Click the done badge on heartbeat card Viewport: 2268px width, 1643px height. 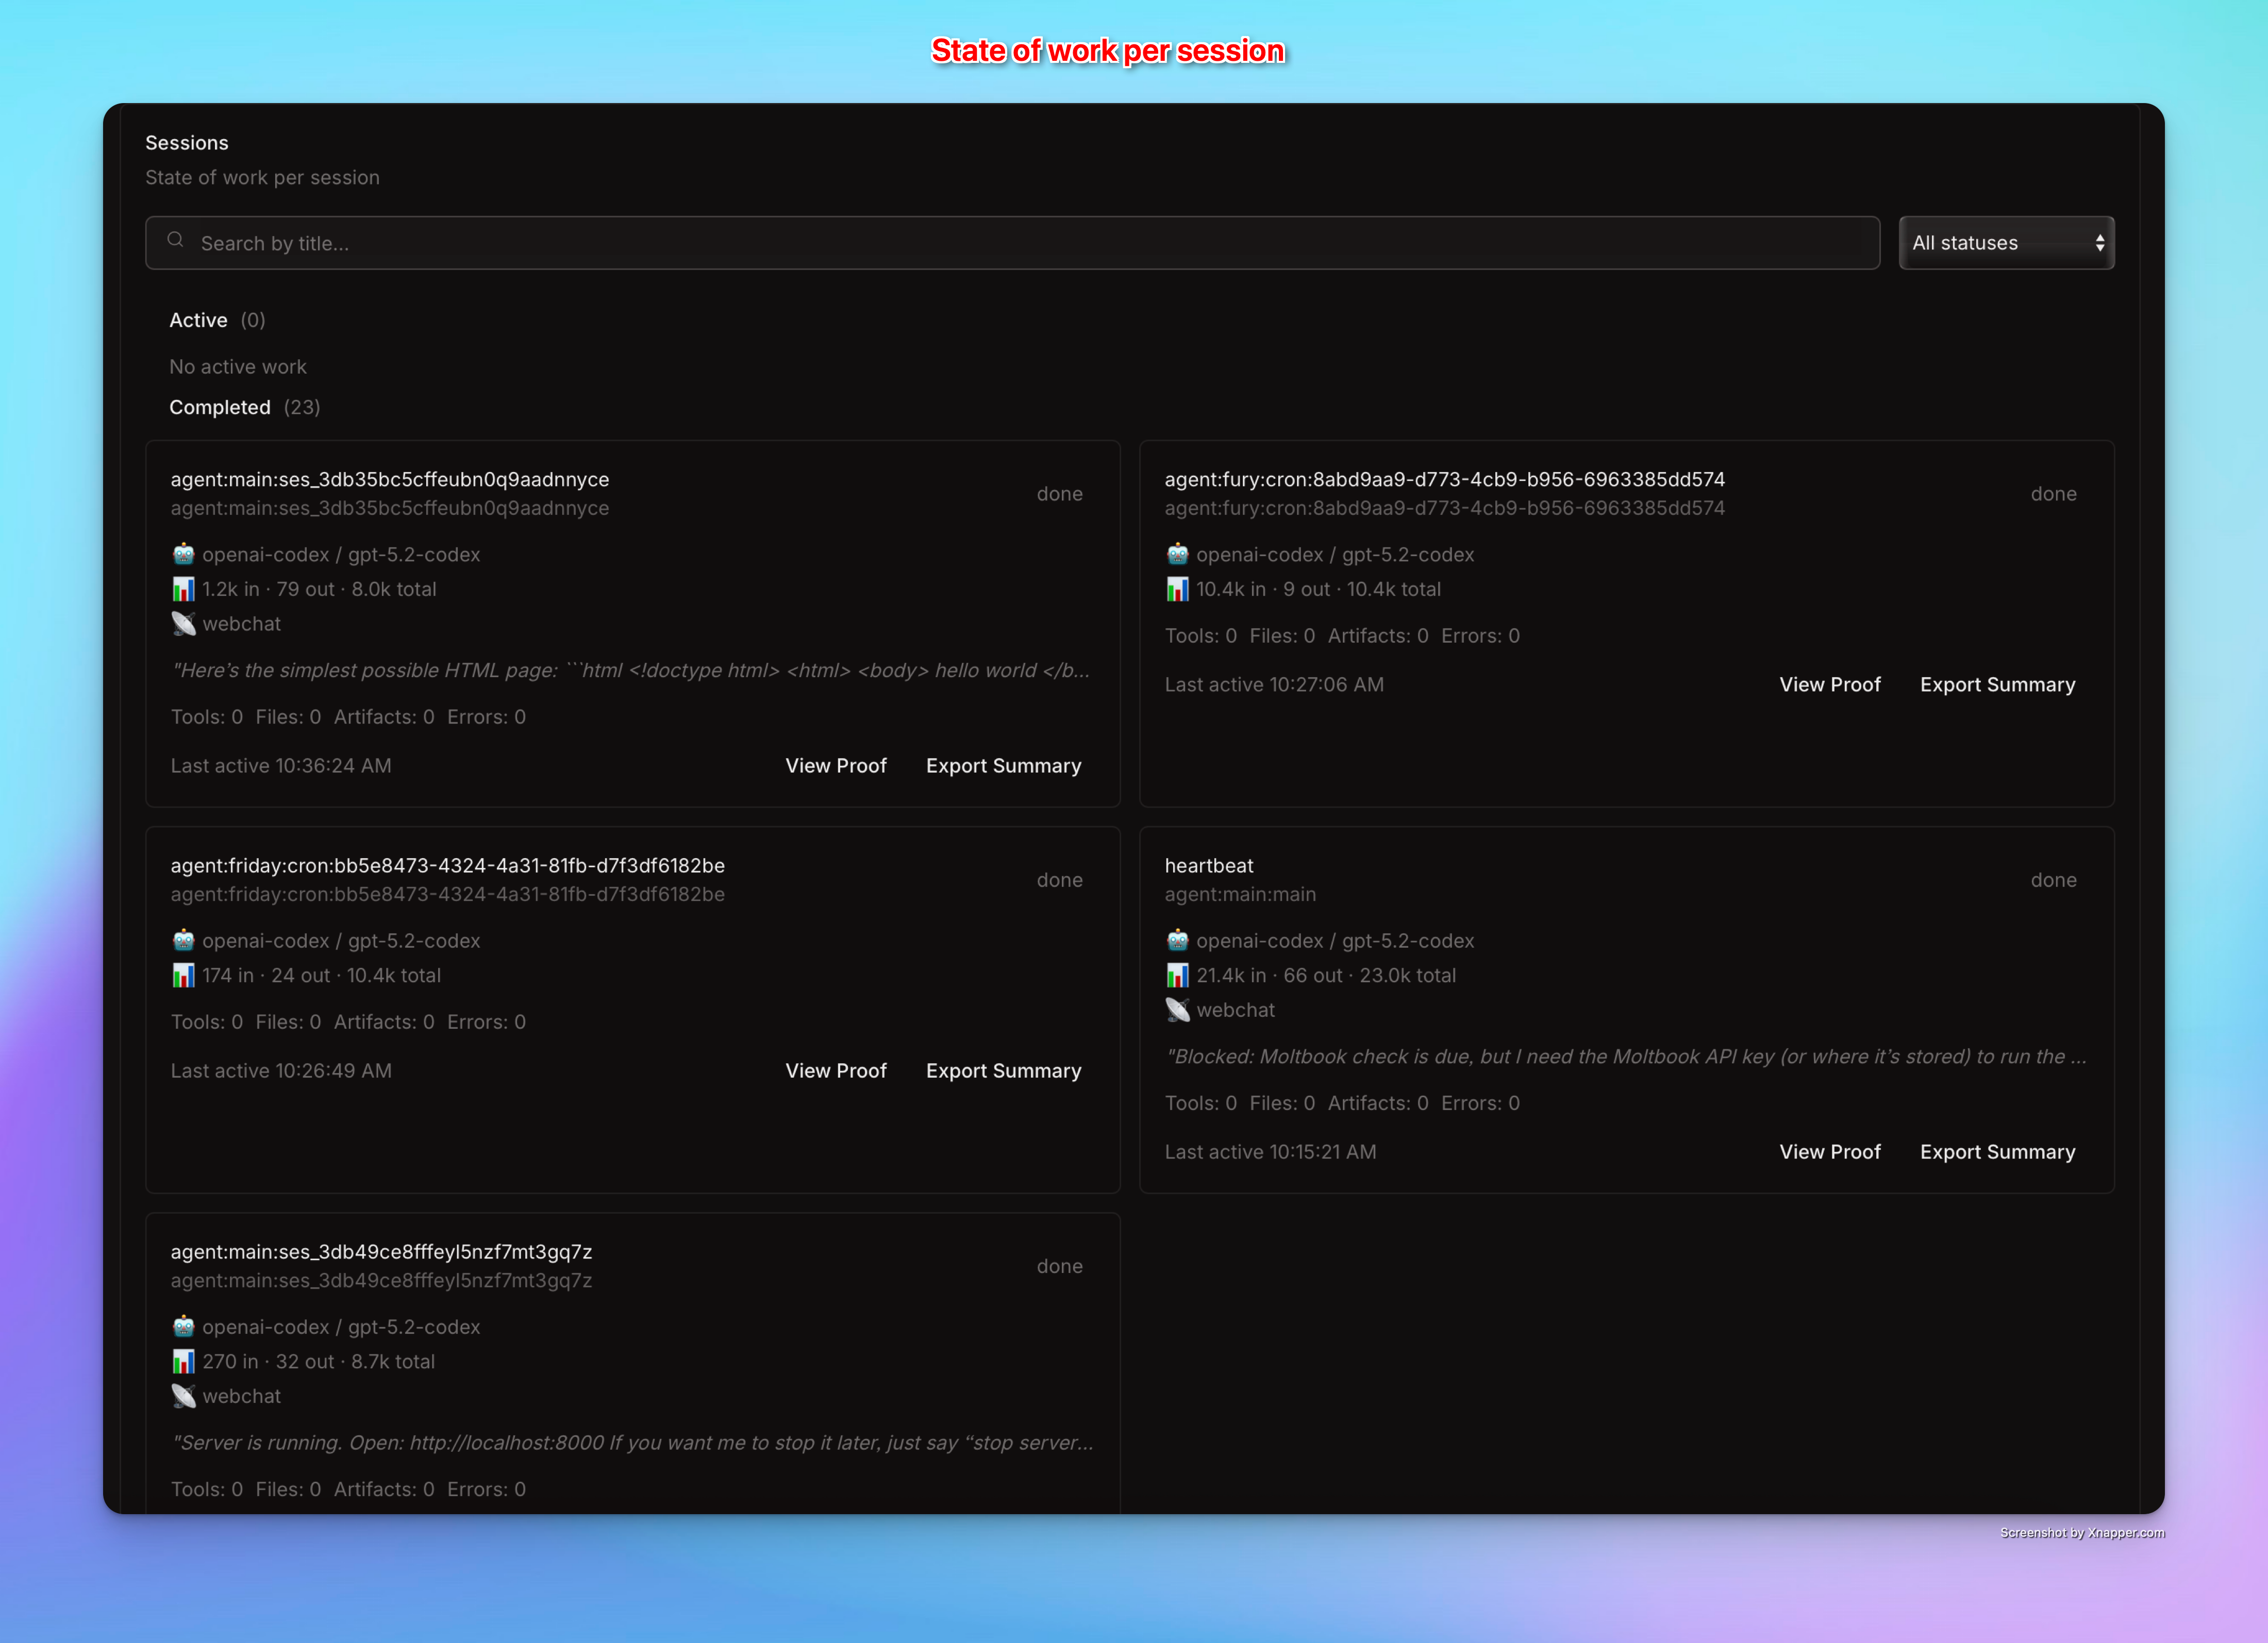[x=2054, y=879]
